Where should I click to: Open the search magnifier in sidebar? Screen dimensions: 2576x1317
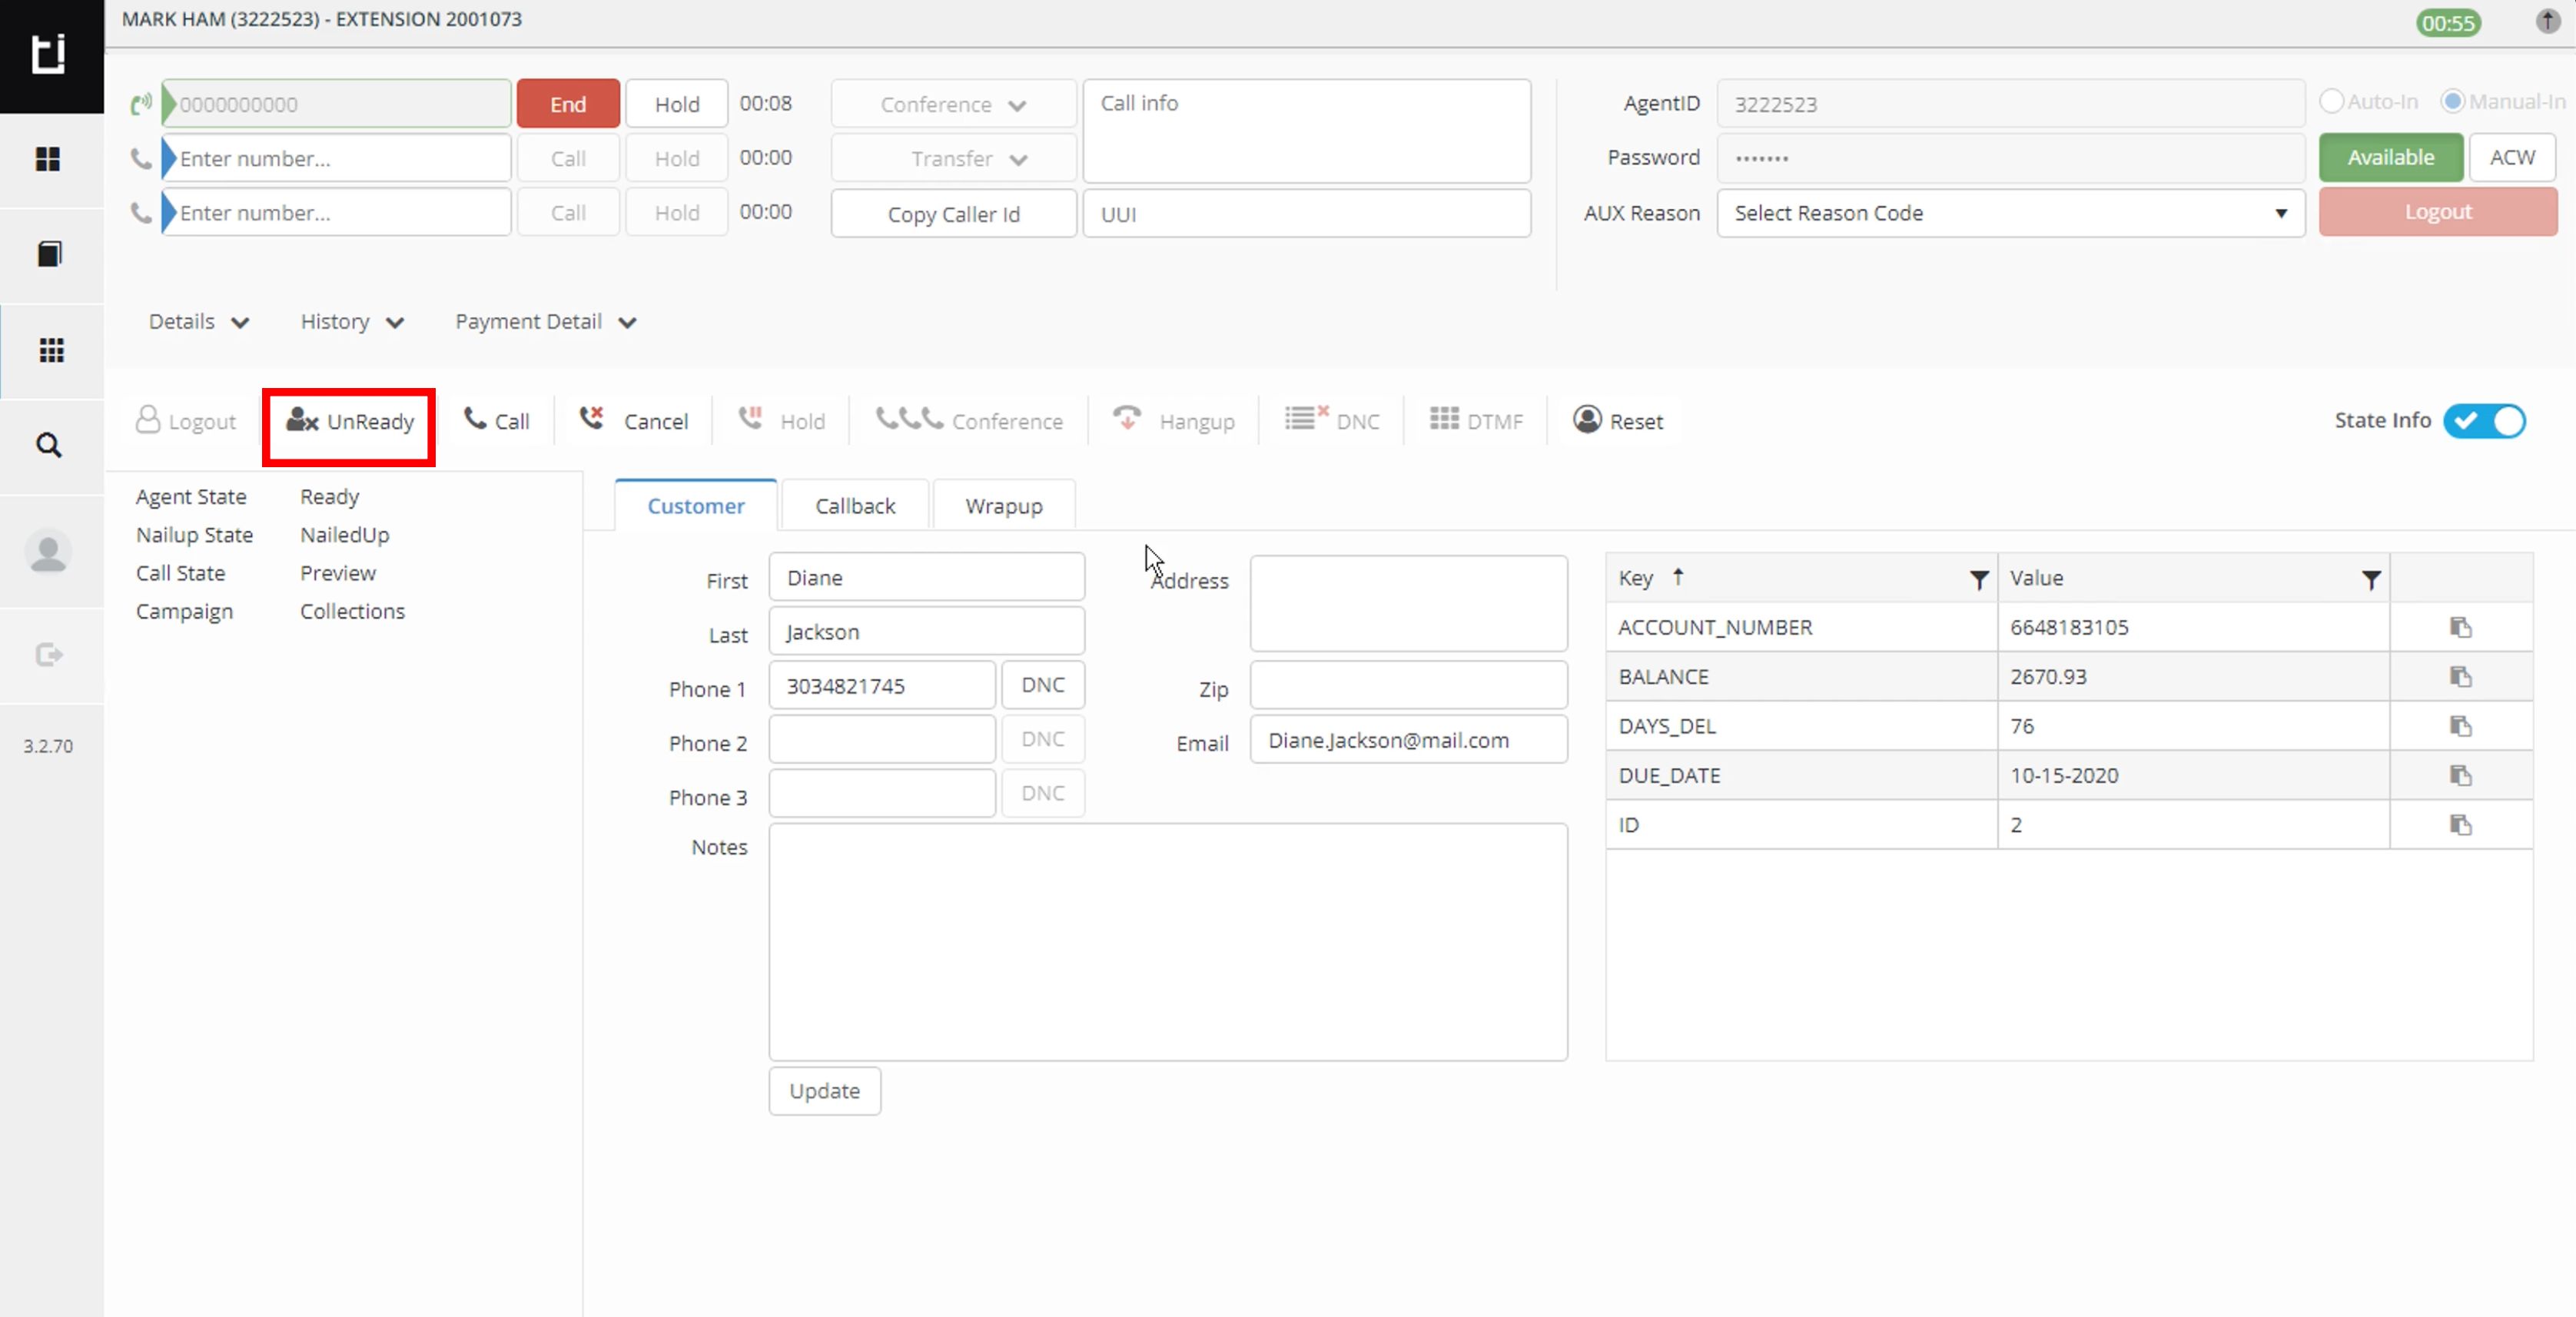[49, 445]
